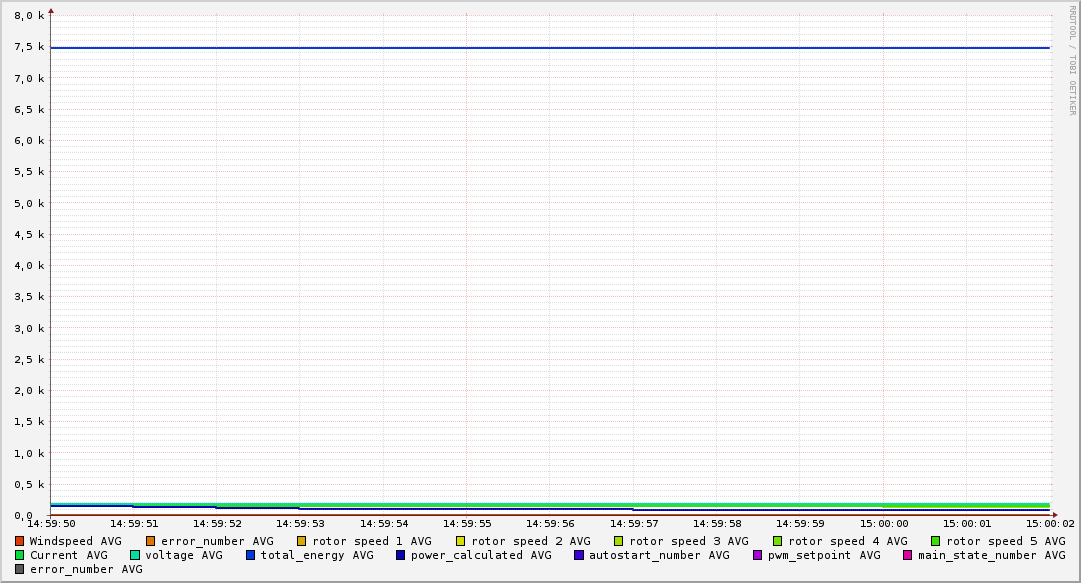
Task: Click the power_calculated AVG legend label
Action: 480,555
